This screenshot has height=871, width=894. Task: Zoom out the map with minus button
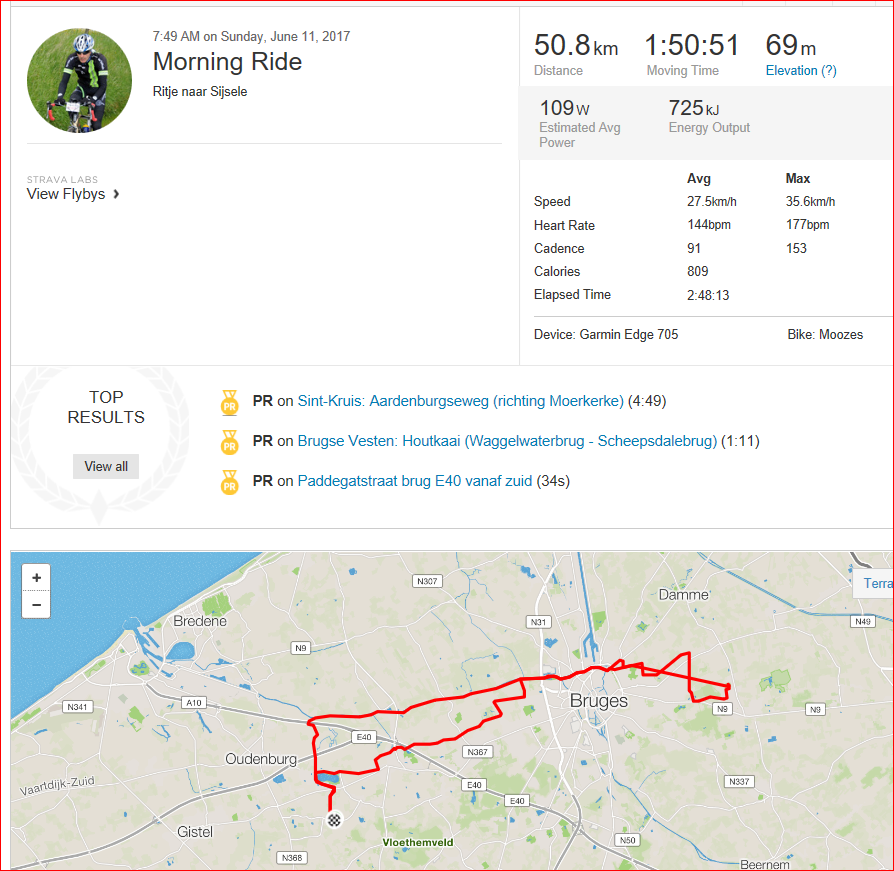click(36, 605)
